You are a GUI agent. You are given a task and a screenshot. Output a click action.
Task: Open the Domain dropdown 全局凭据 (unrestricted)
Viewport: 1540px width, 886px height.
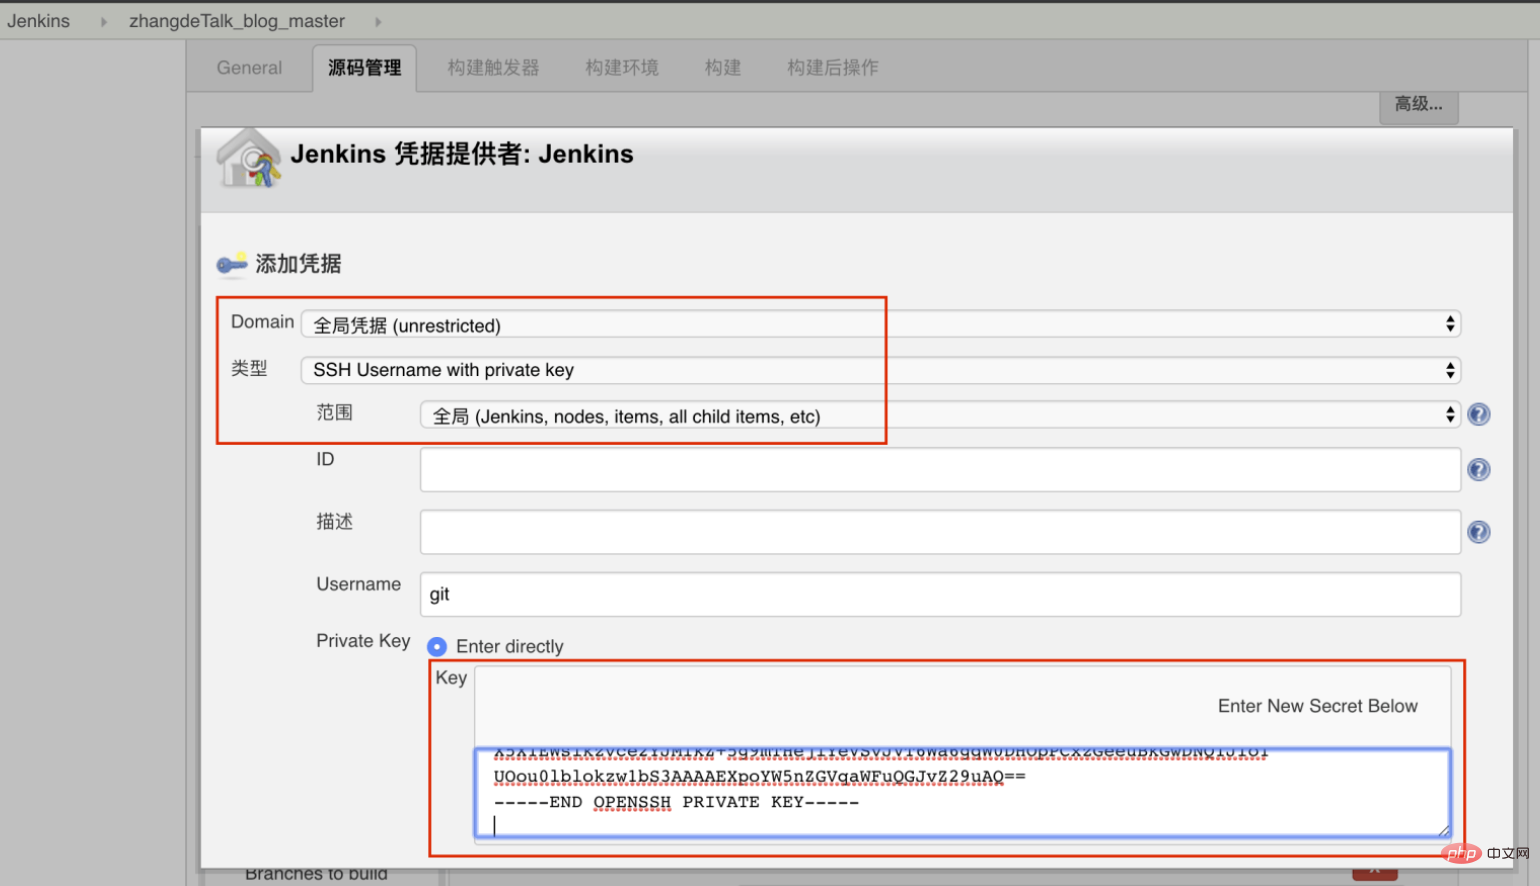(880, 325)
